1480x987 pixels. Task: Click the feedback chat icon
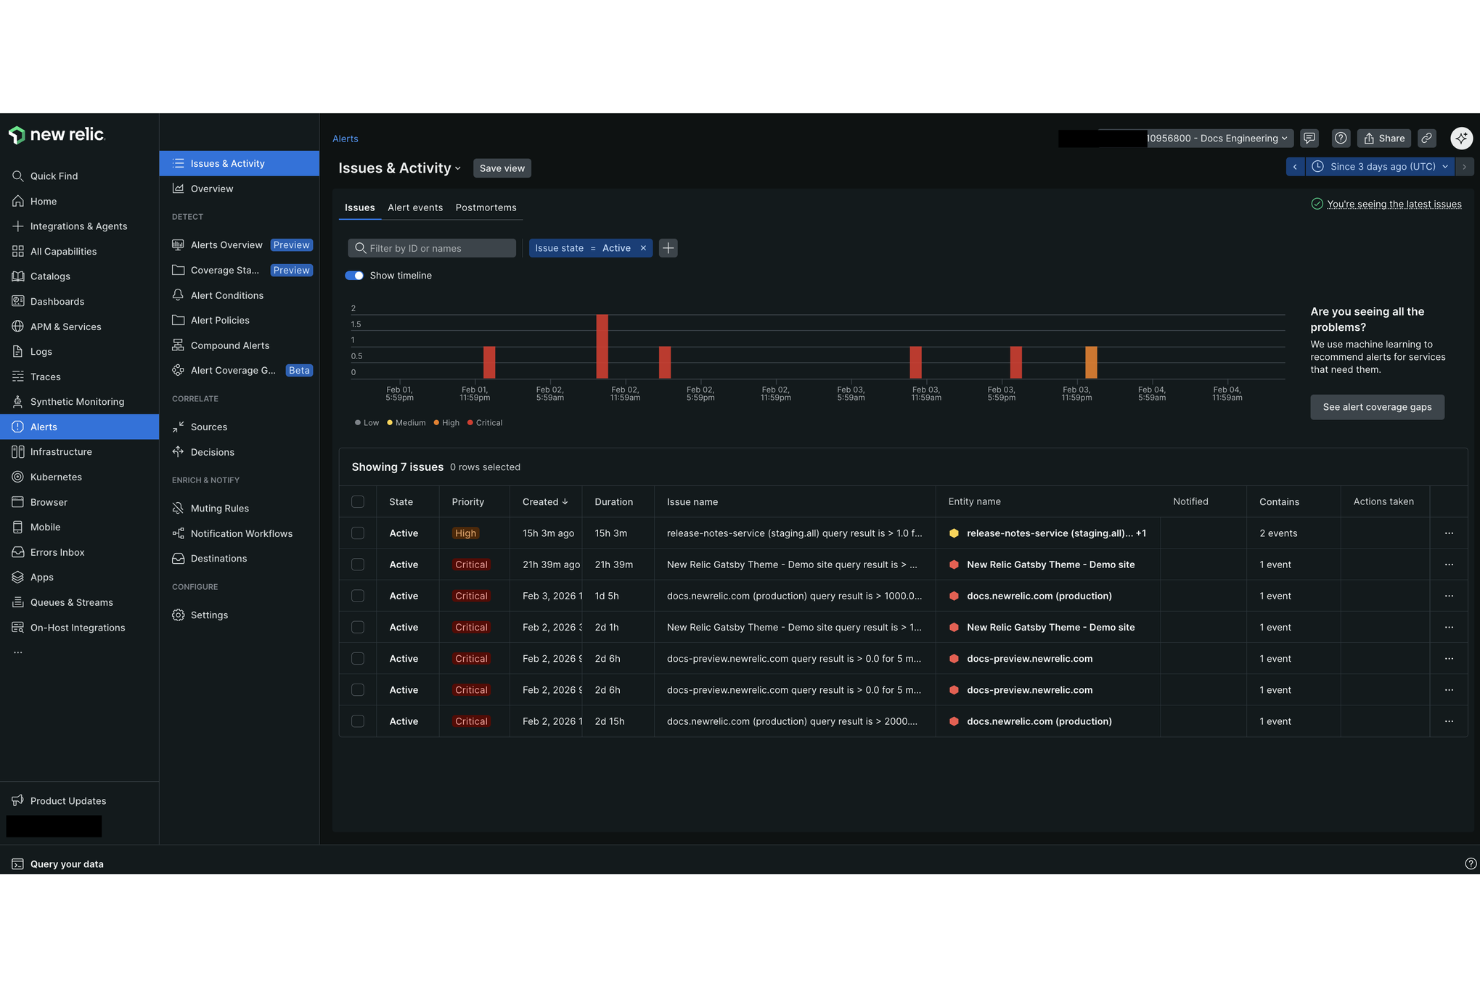pos(1309,138)
